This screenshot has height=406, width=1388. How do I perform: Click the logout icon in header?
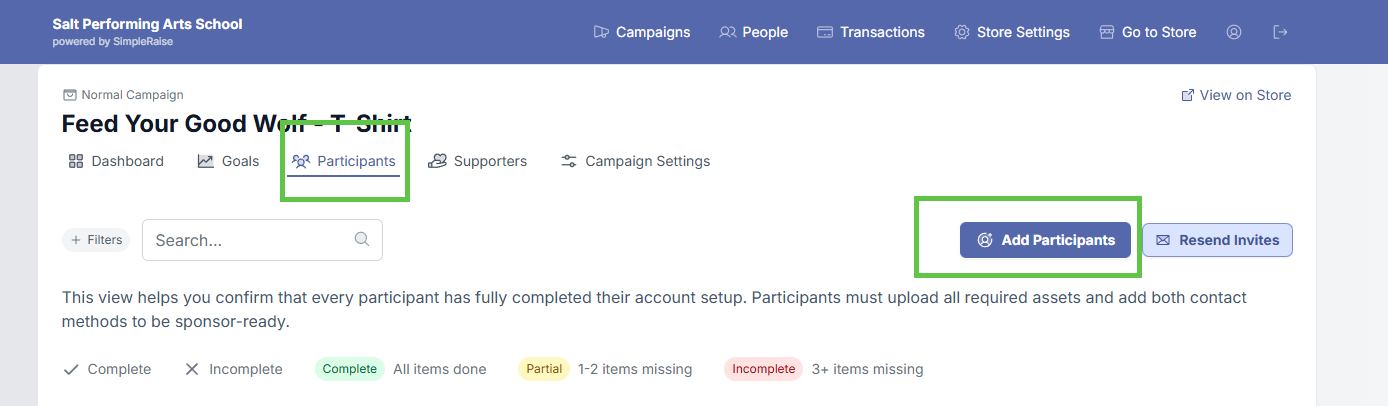click(x=1280, y=32)
